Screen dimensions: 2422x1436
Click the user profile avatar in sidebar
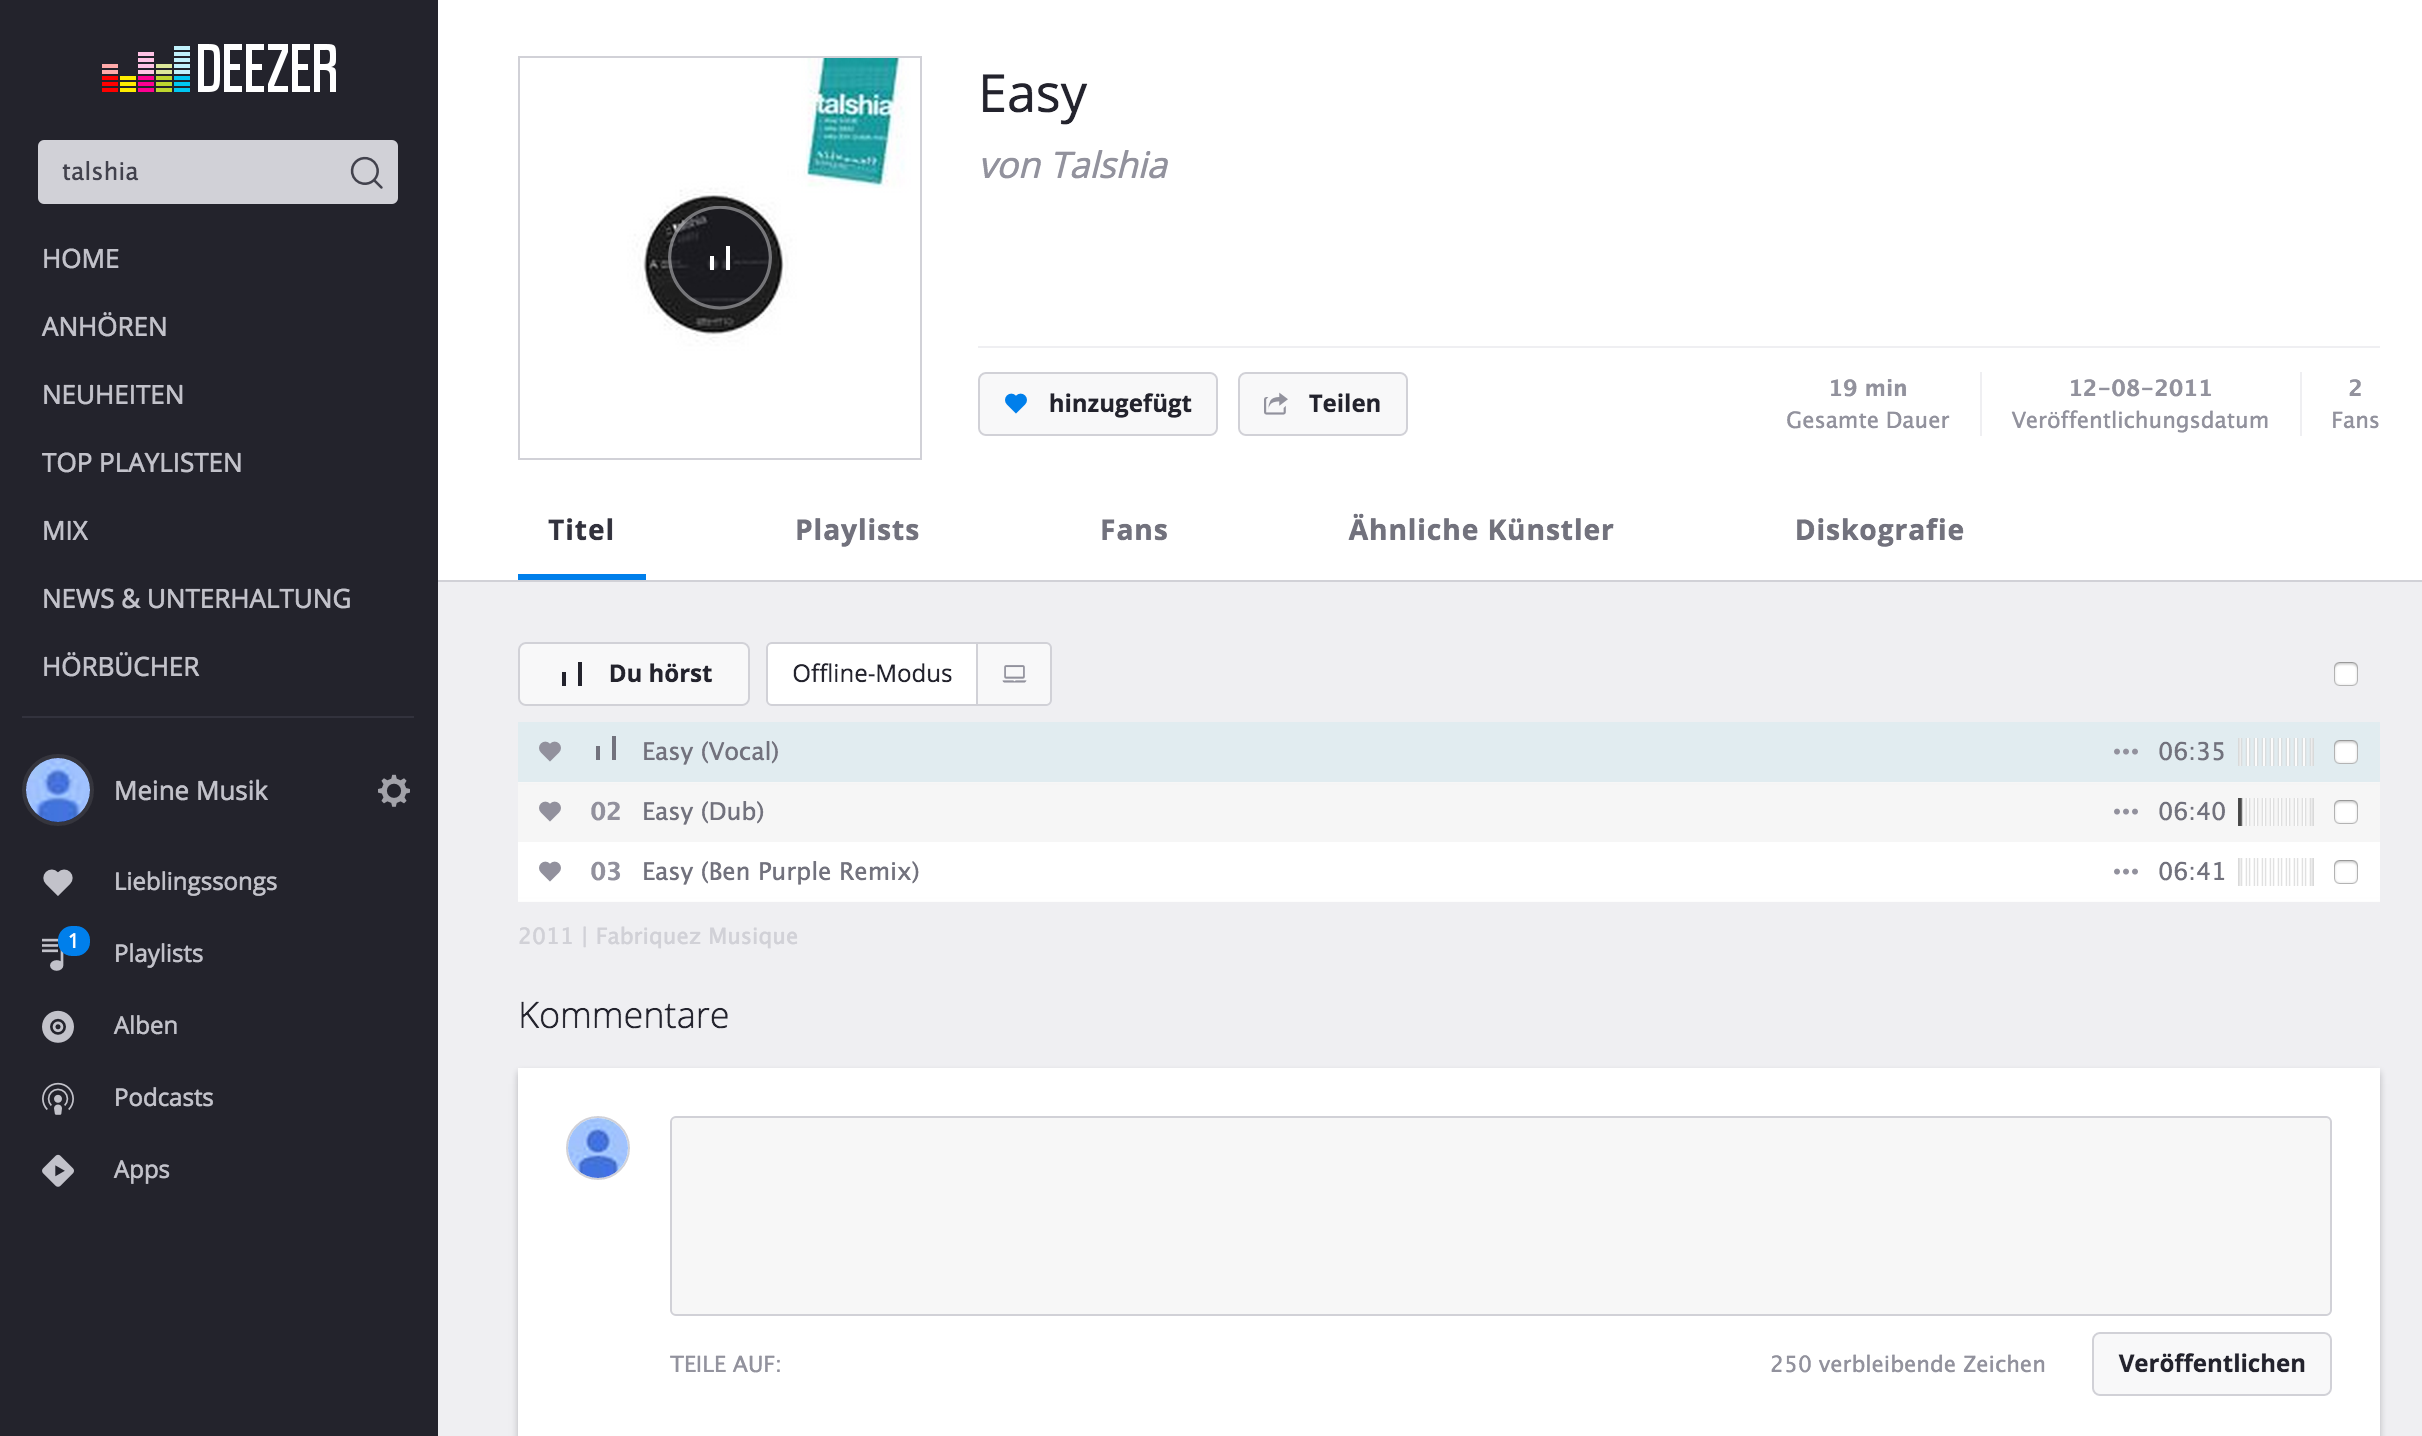58,791
